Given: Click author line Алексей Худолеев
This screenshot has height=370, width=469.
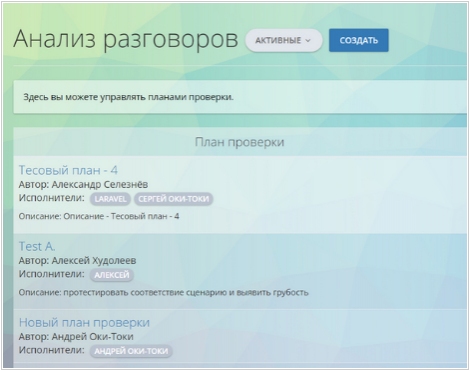Looking at the screenshot, I should point(77,260).
